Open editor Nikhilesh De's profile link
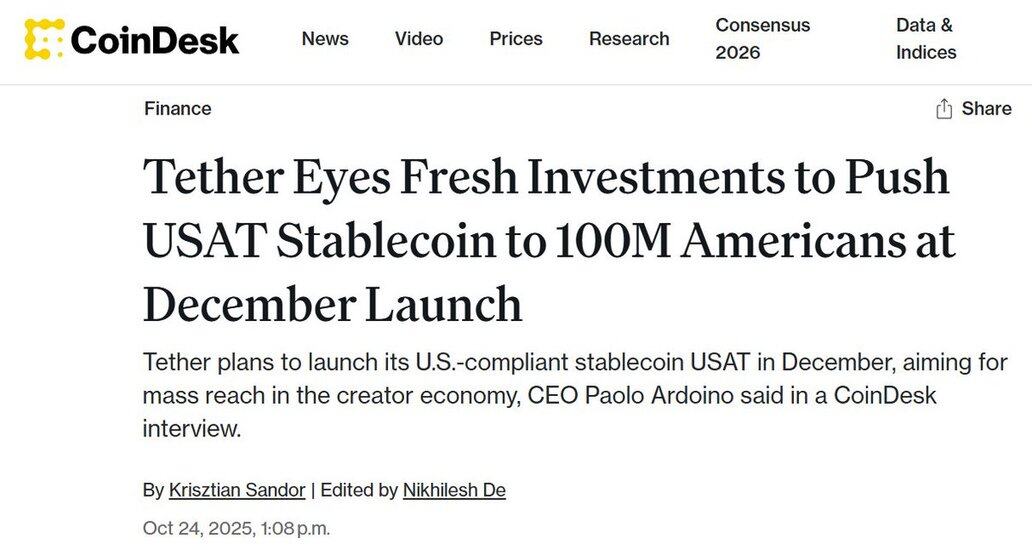This screenshot has width=1032, height=550. [454, 490]
